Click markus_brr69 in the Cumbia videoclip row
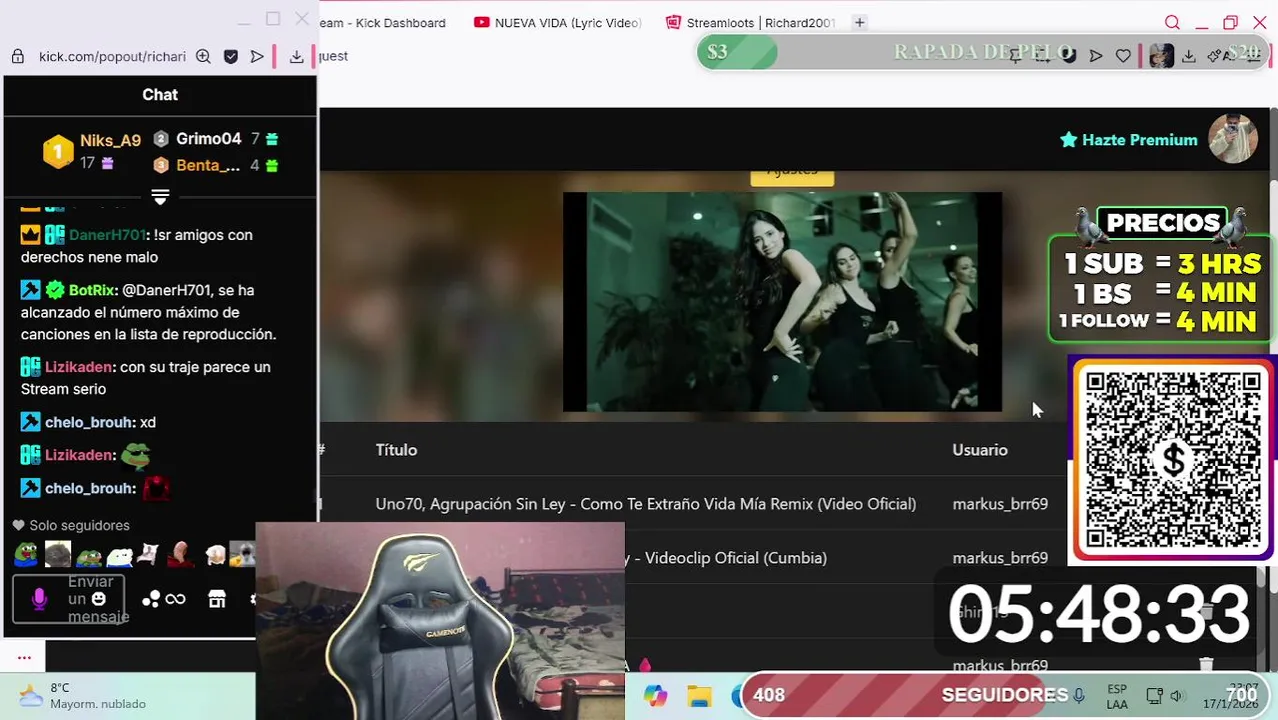The width and height of the screenshot is (1278, 720). 1000,558
